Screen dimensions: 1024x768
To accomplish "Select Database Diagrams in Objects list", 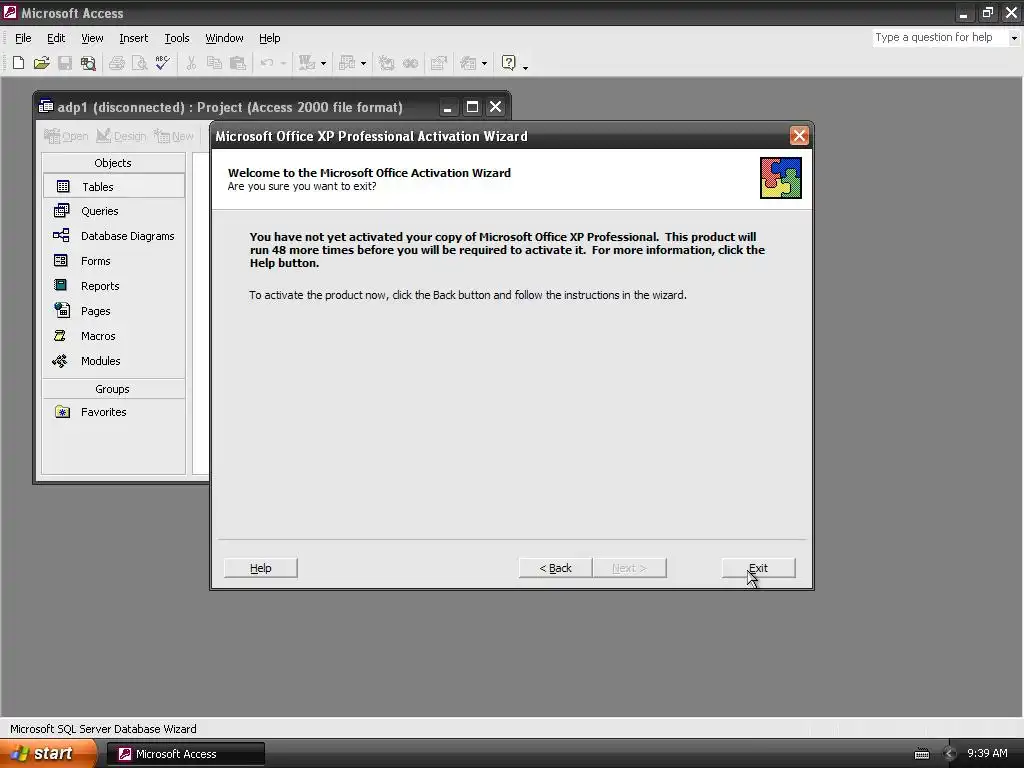I will [114, 236].
